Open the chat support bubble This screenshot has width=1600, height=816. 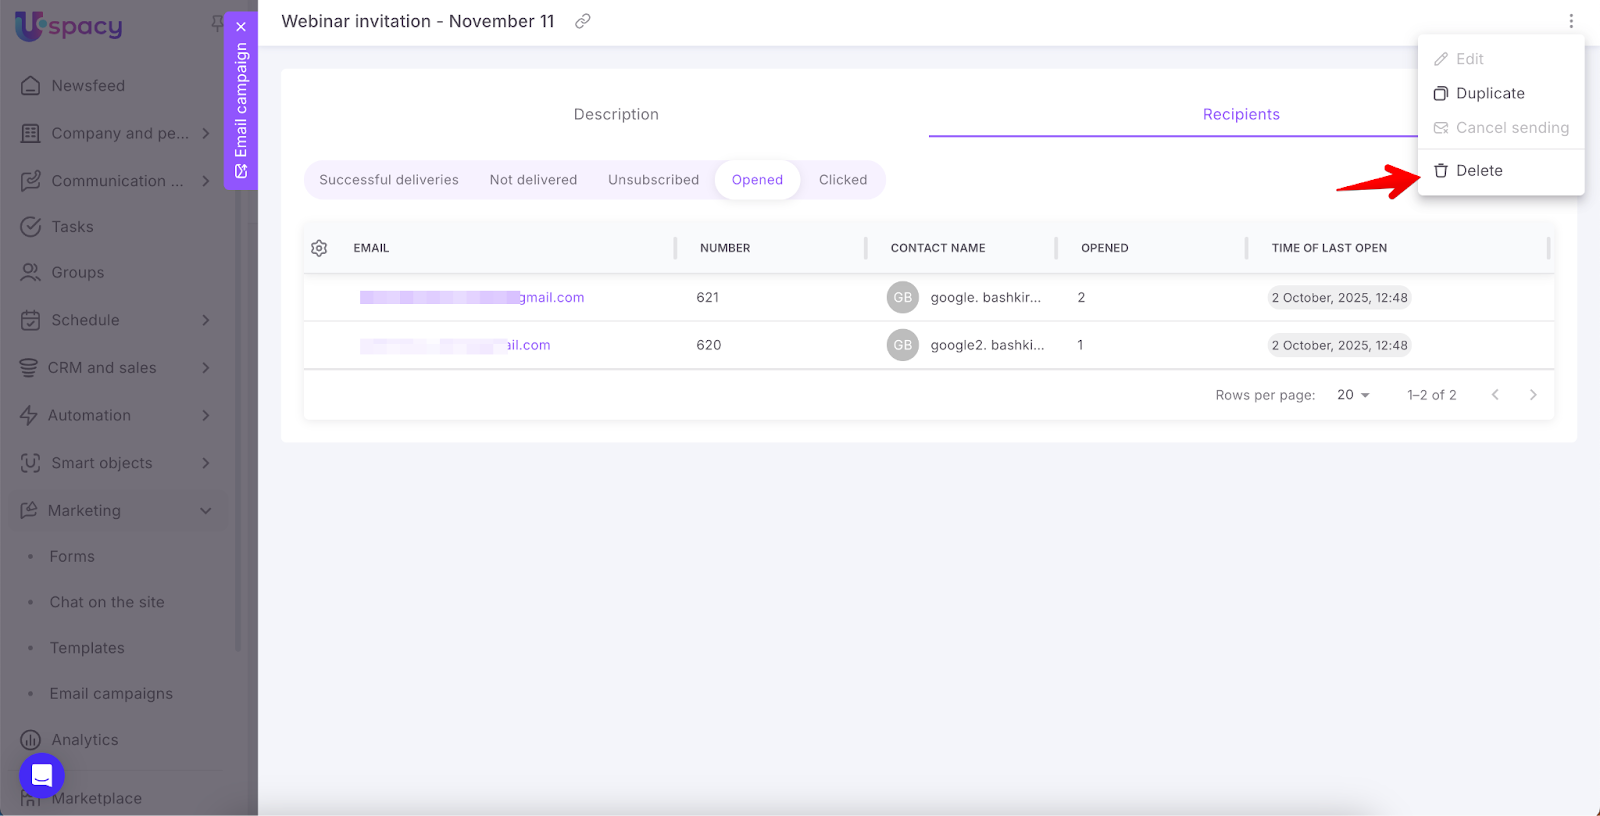[42, 775]
